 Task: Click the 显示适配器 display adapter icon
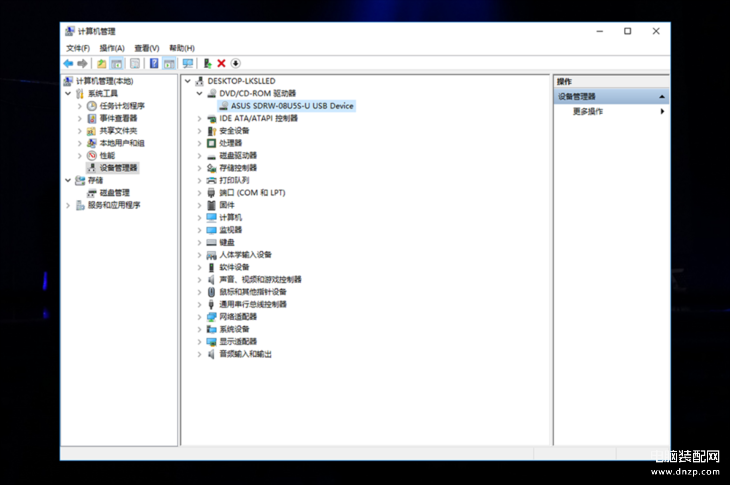[x=211, y=342]
